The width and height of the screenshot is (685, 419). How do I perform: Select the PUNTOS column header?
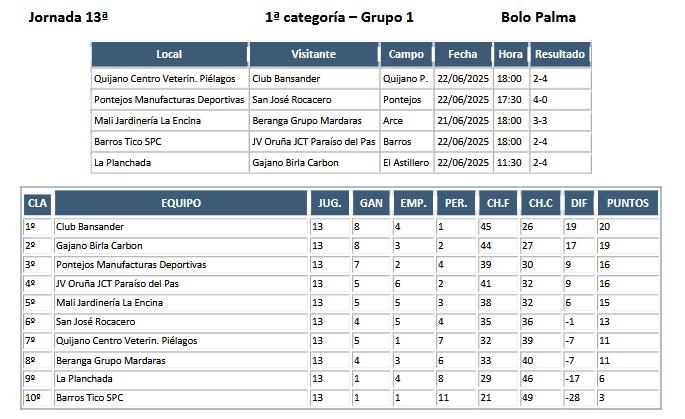(628, 203)
